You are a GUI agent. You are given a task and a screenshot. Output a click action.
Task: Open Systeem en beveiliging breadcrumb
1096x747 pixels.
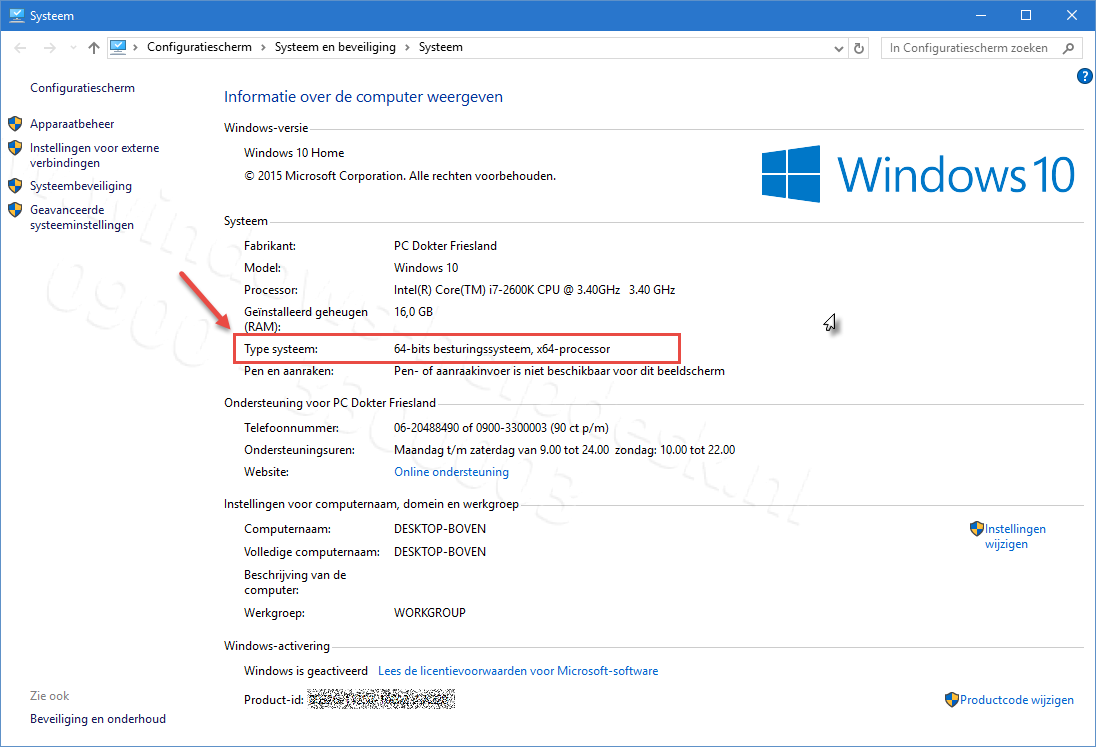(335, 47)
